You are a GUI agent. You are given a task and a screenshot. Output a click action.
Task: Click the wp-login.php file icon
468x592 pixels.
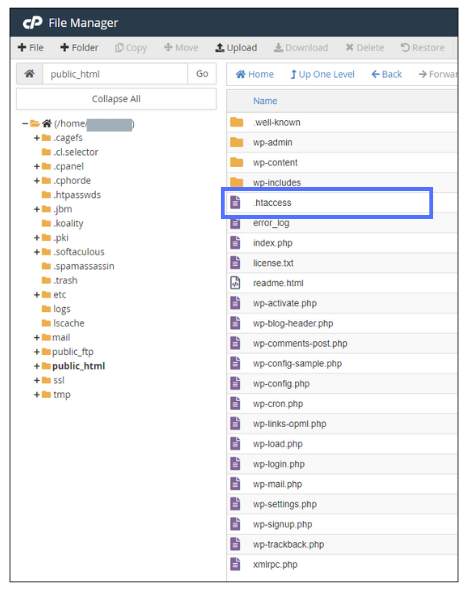pyautogui.click(x=235, y=464)
